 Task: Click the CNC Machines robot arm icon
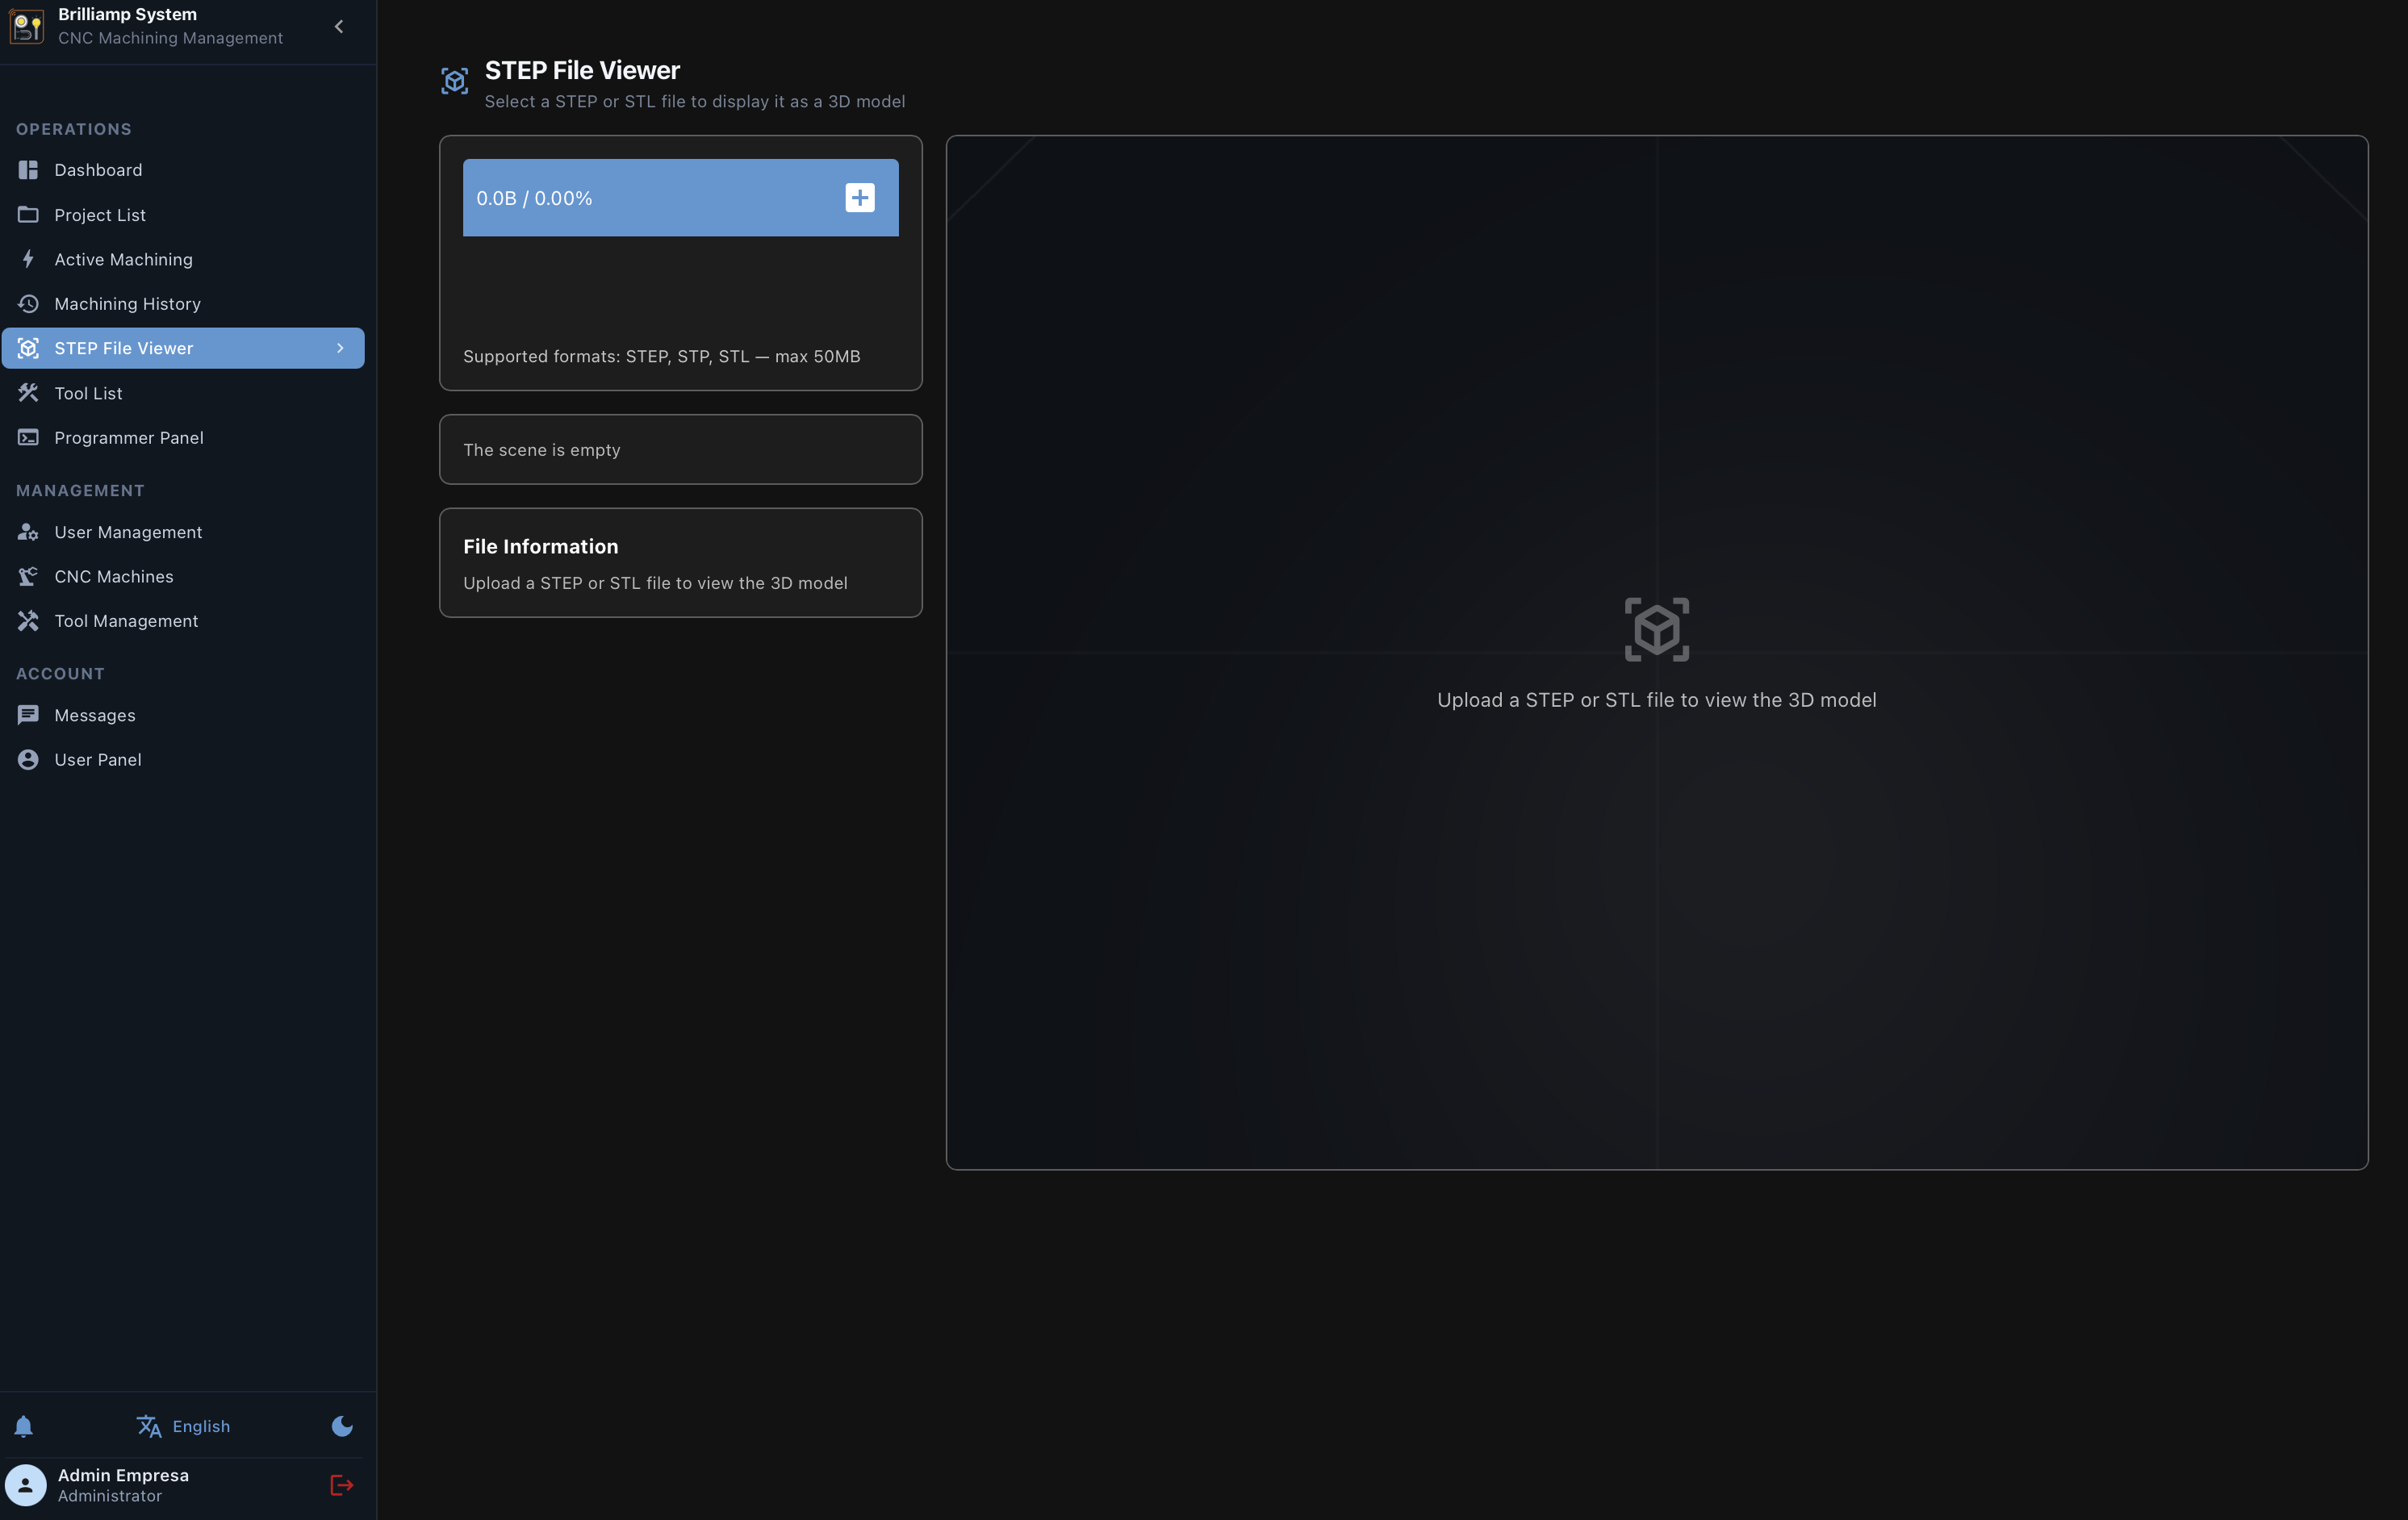pos(28,576)
